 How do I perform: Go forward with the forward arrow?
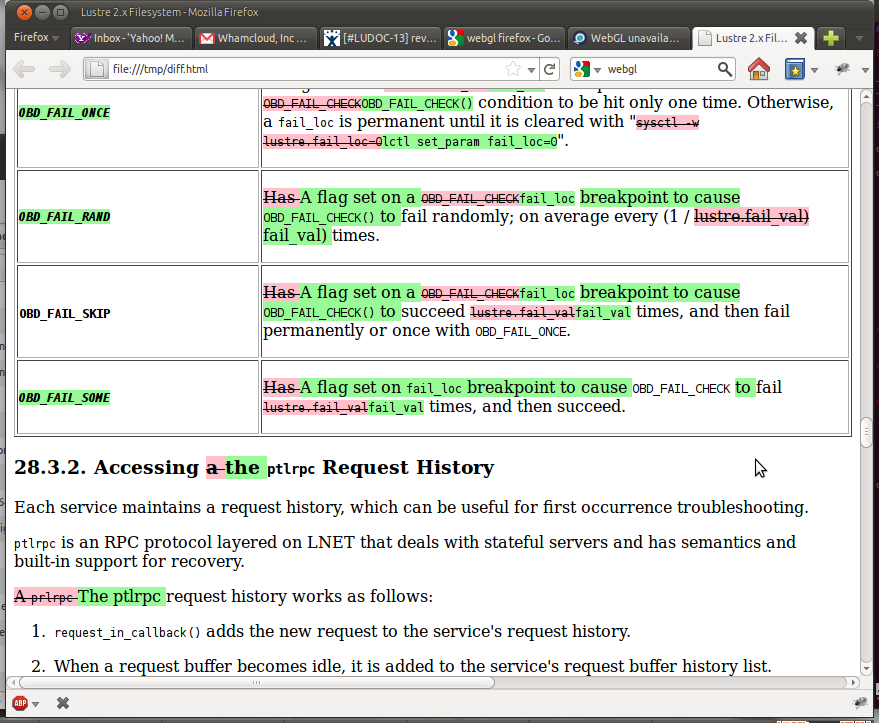[59, 69]
